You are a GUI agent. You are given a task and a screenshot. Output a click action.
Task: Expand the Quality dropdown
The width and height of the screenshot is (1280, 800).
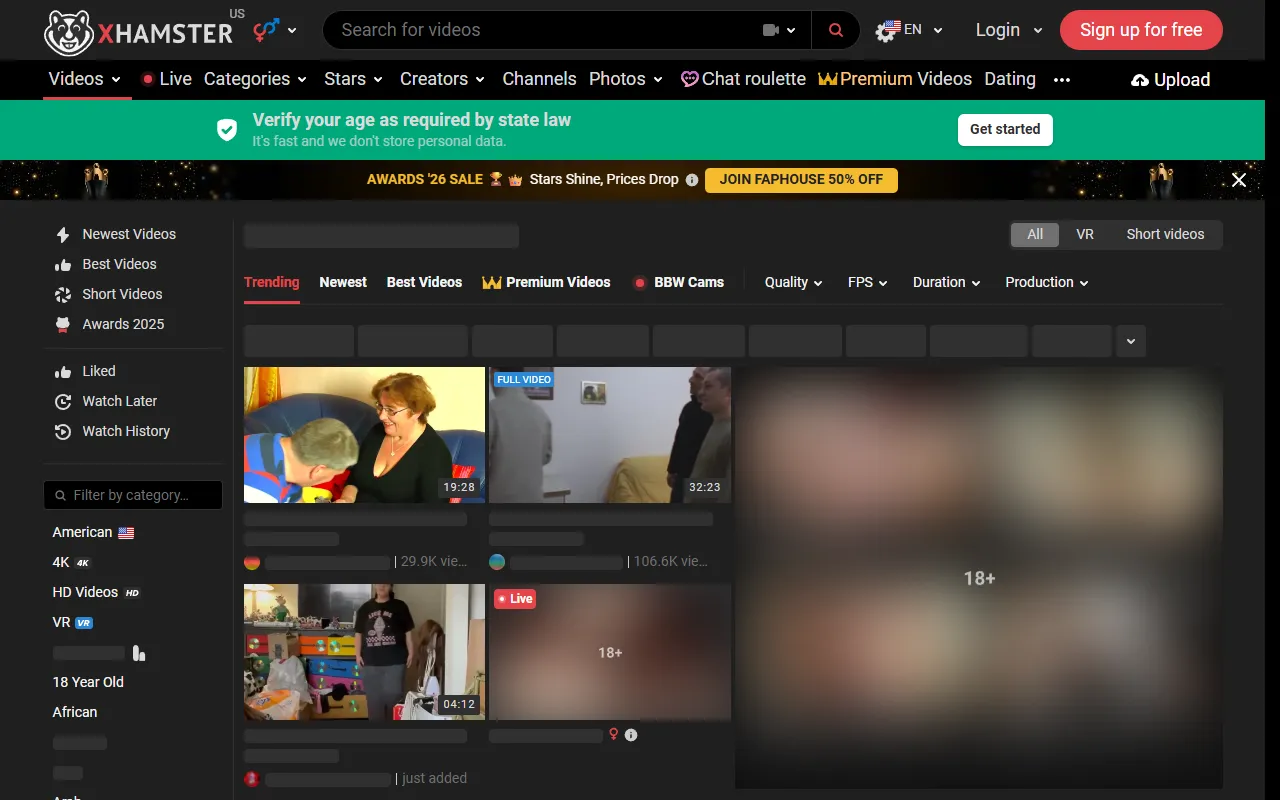tap(794, 282)
